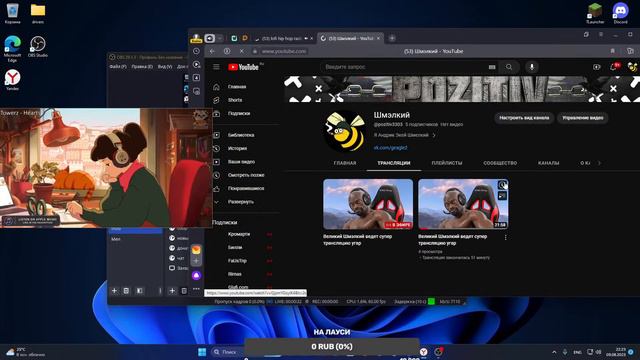This screenshot has height=360, width=640.
Task: Open the YouTube hamburger guide menu
Action: click(216, 67)
